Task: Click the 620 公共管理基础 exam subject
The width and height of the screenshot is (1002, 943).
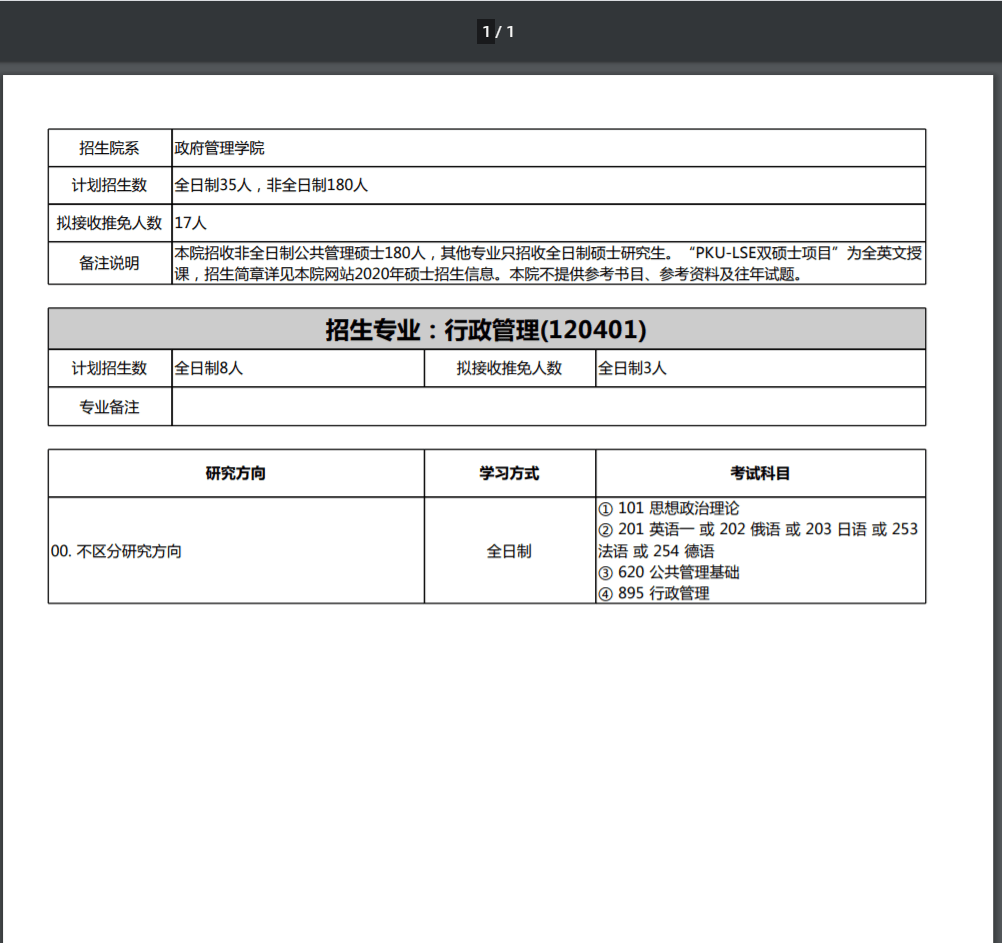Action: coord(678,572)
